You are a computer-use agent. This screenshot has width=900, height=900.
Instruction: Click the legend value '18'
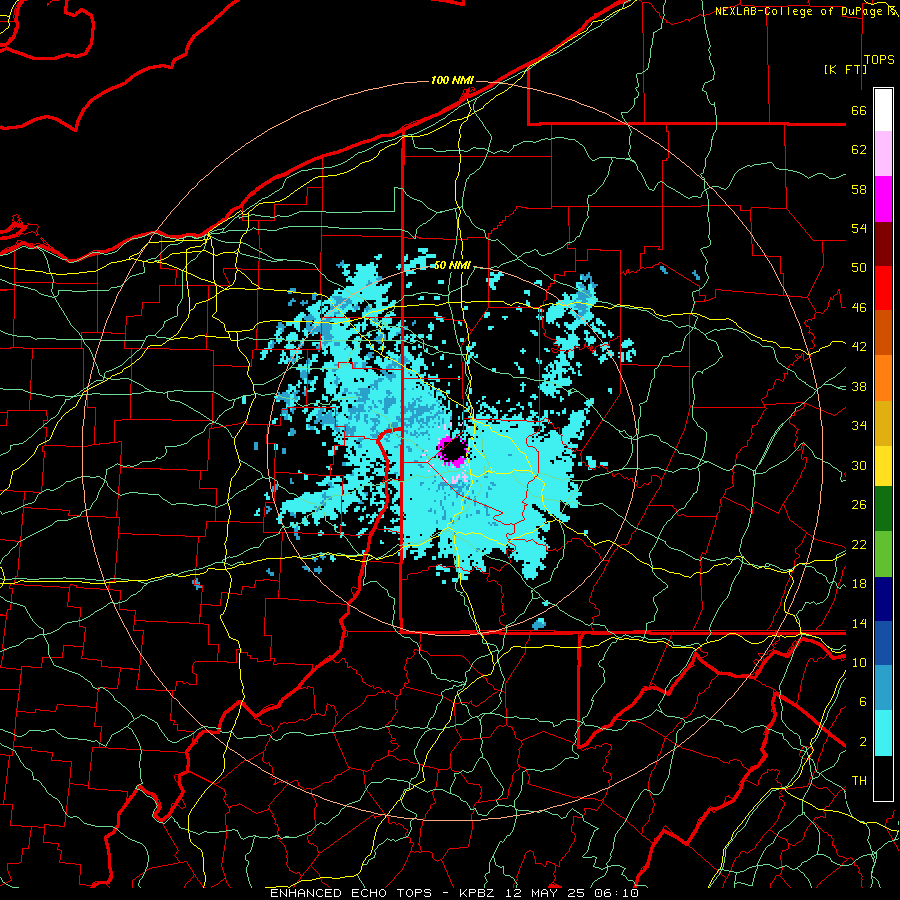coord(859,584)
